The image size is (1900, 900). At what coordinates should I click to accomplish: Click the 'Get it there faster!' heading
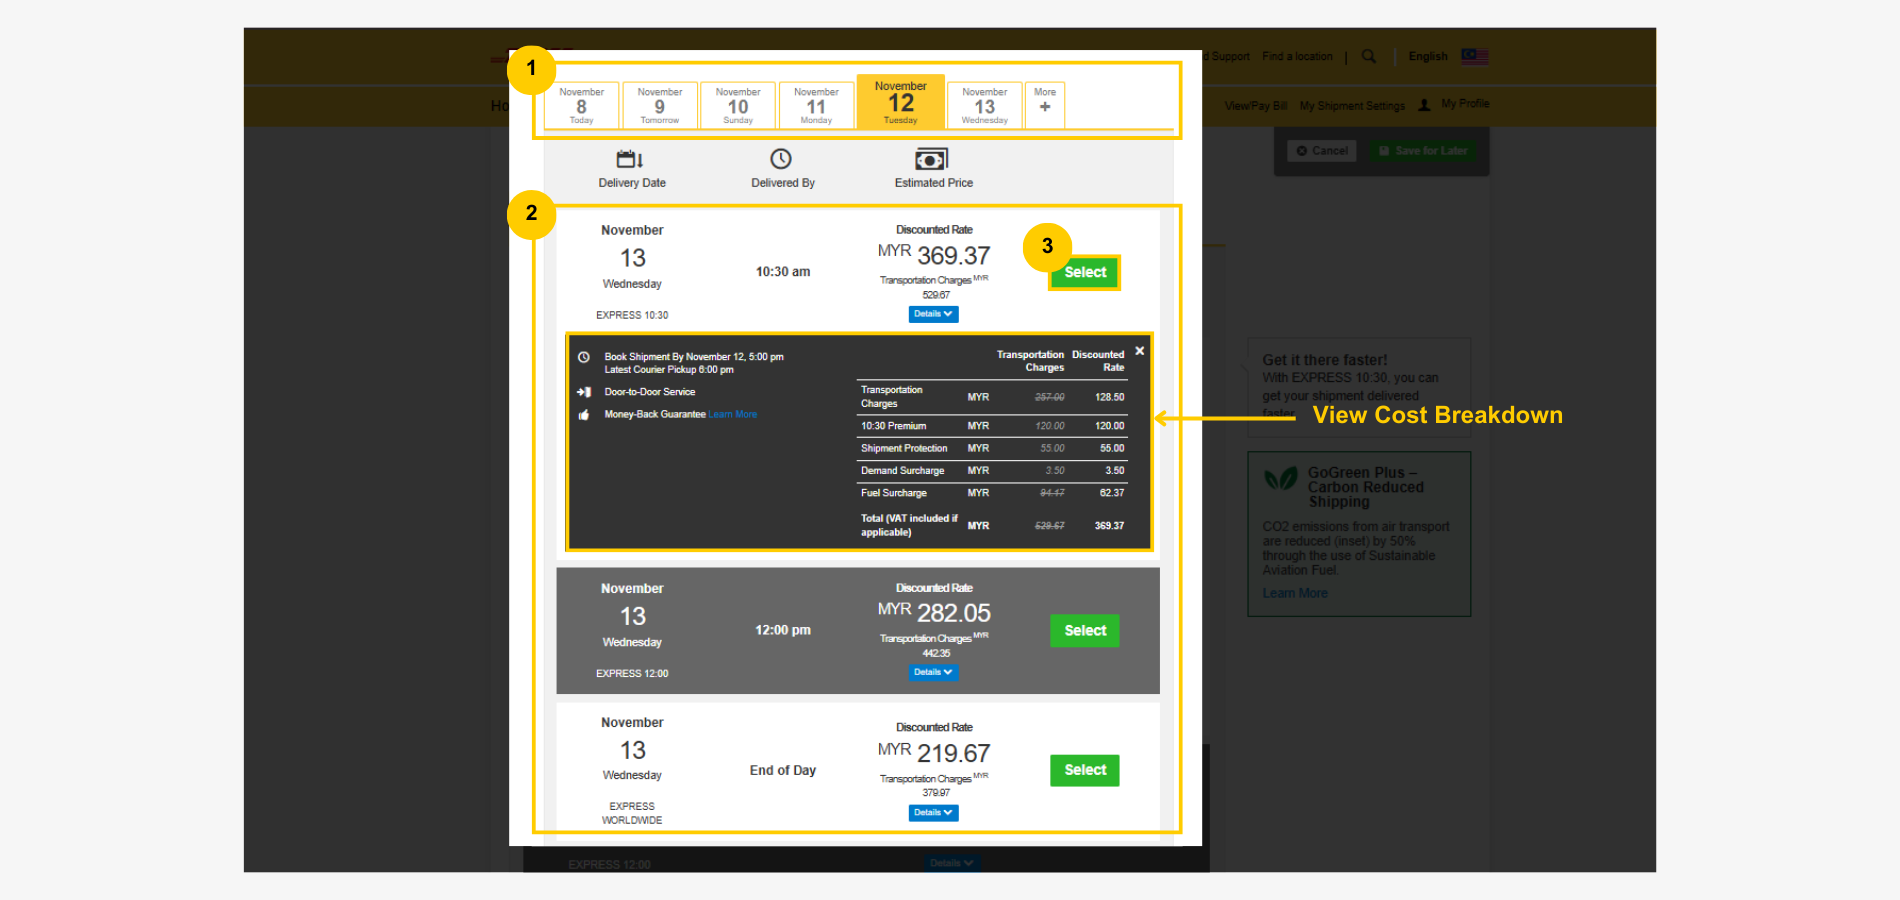(1324, 360)
